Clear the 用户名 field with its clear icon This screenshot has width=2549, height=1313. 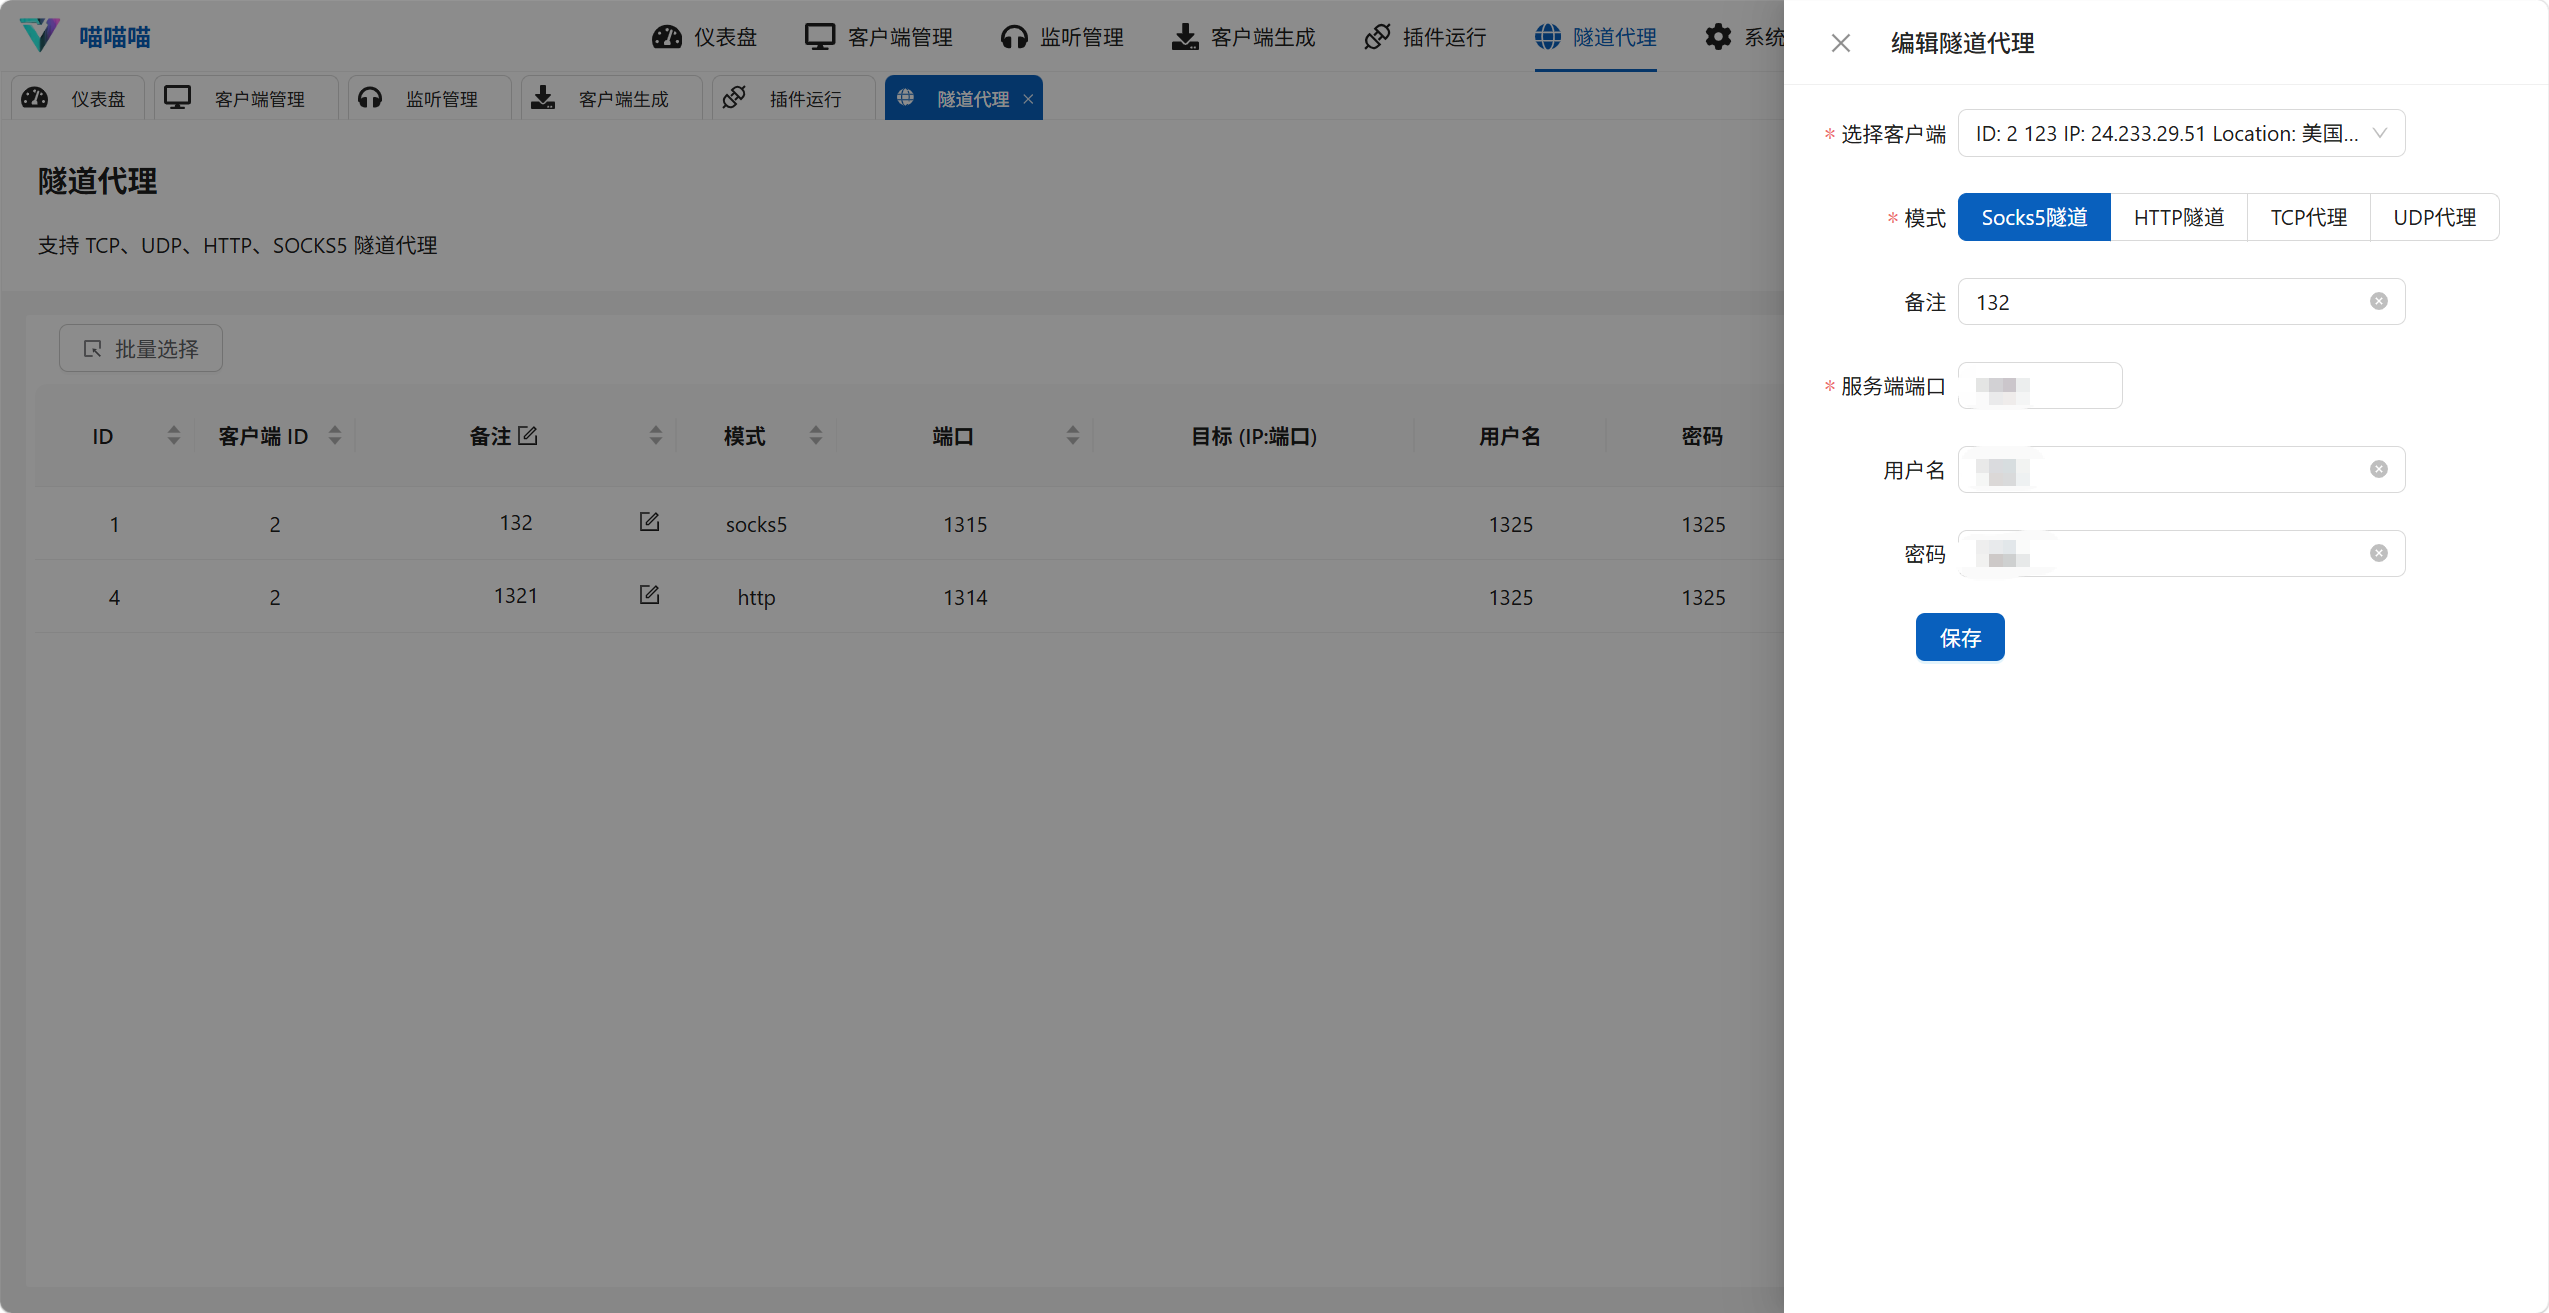(x=2378, y=469)
